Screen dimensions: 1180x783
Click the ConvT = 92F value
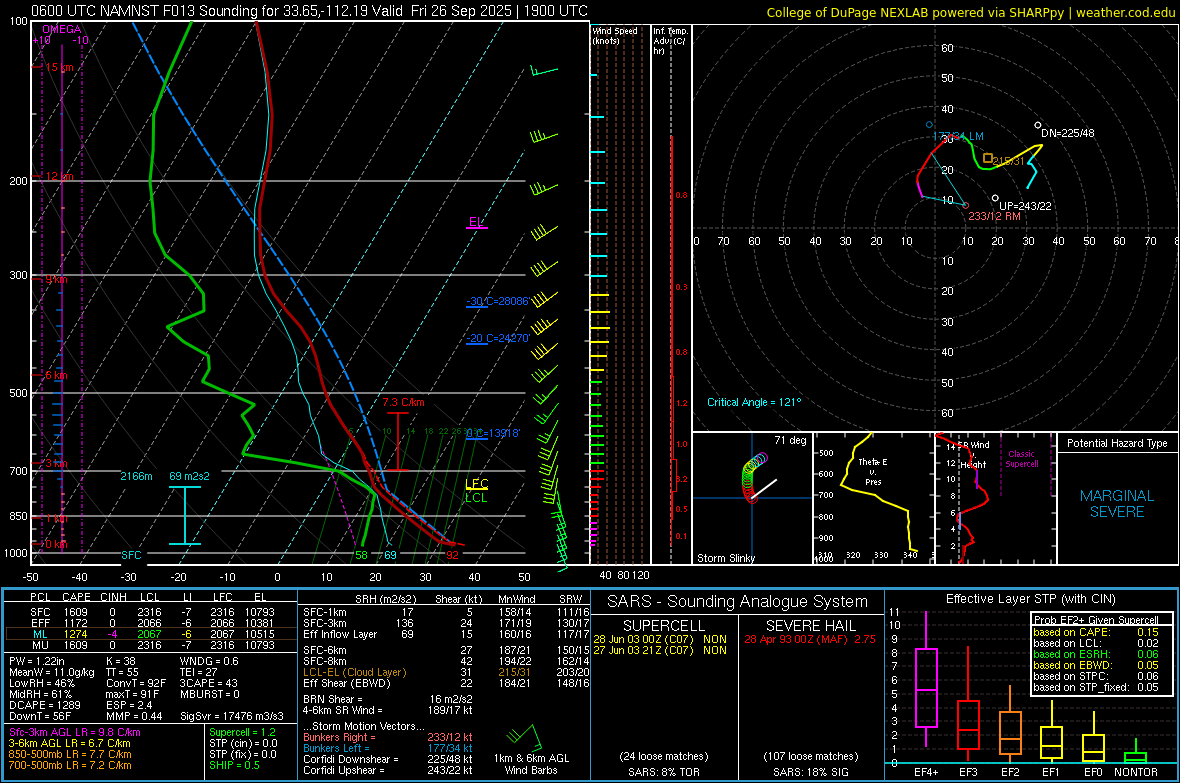(x=135, y=683)
